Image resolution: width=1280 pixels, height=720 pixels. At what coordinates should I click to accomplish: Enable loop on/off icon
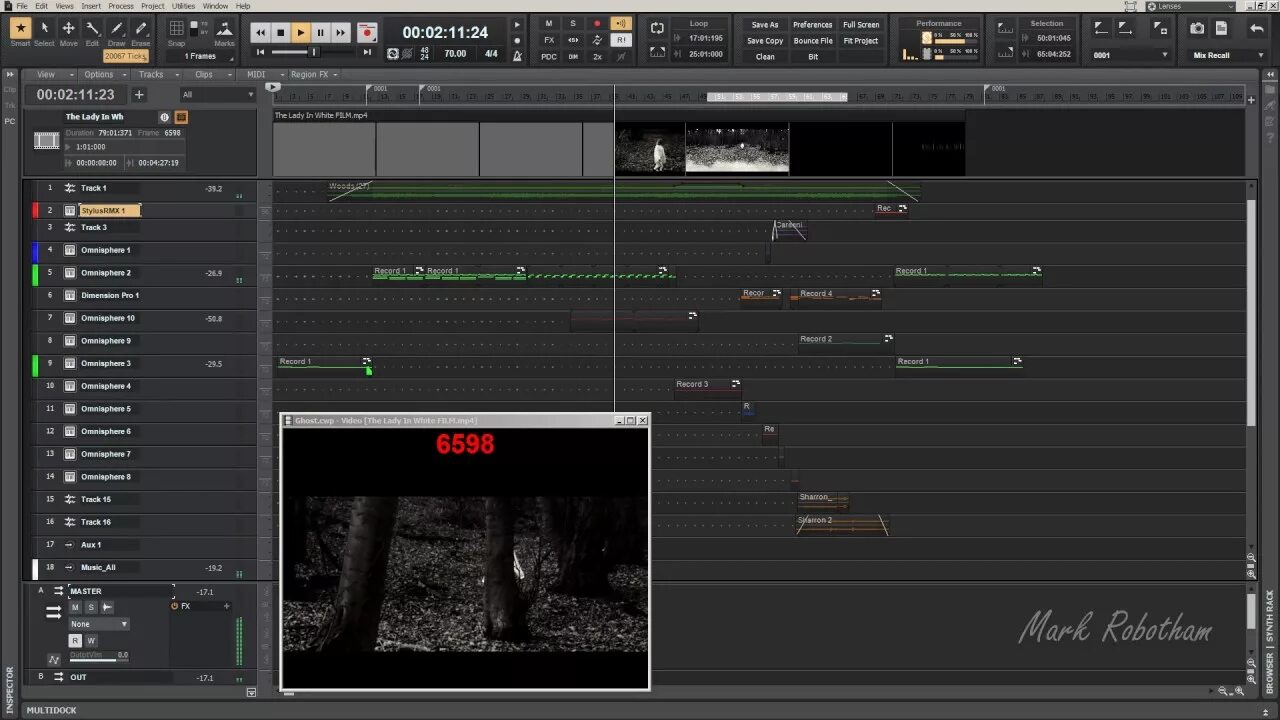(657, 28)
